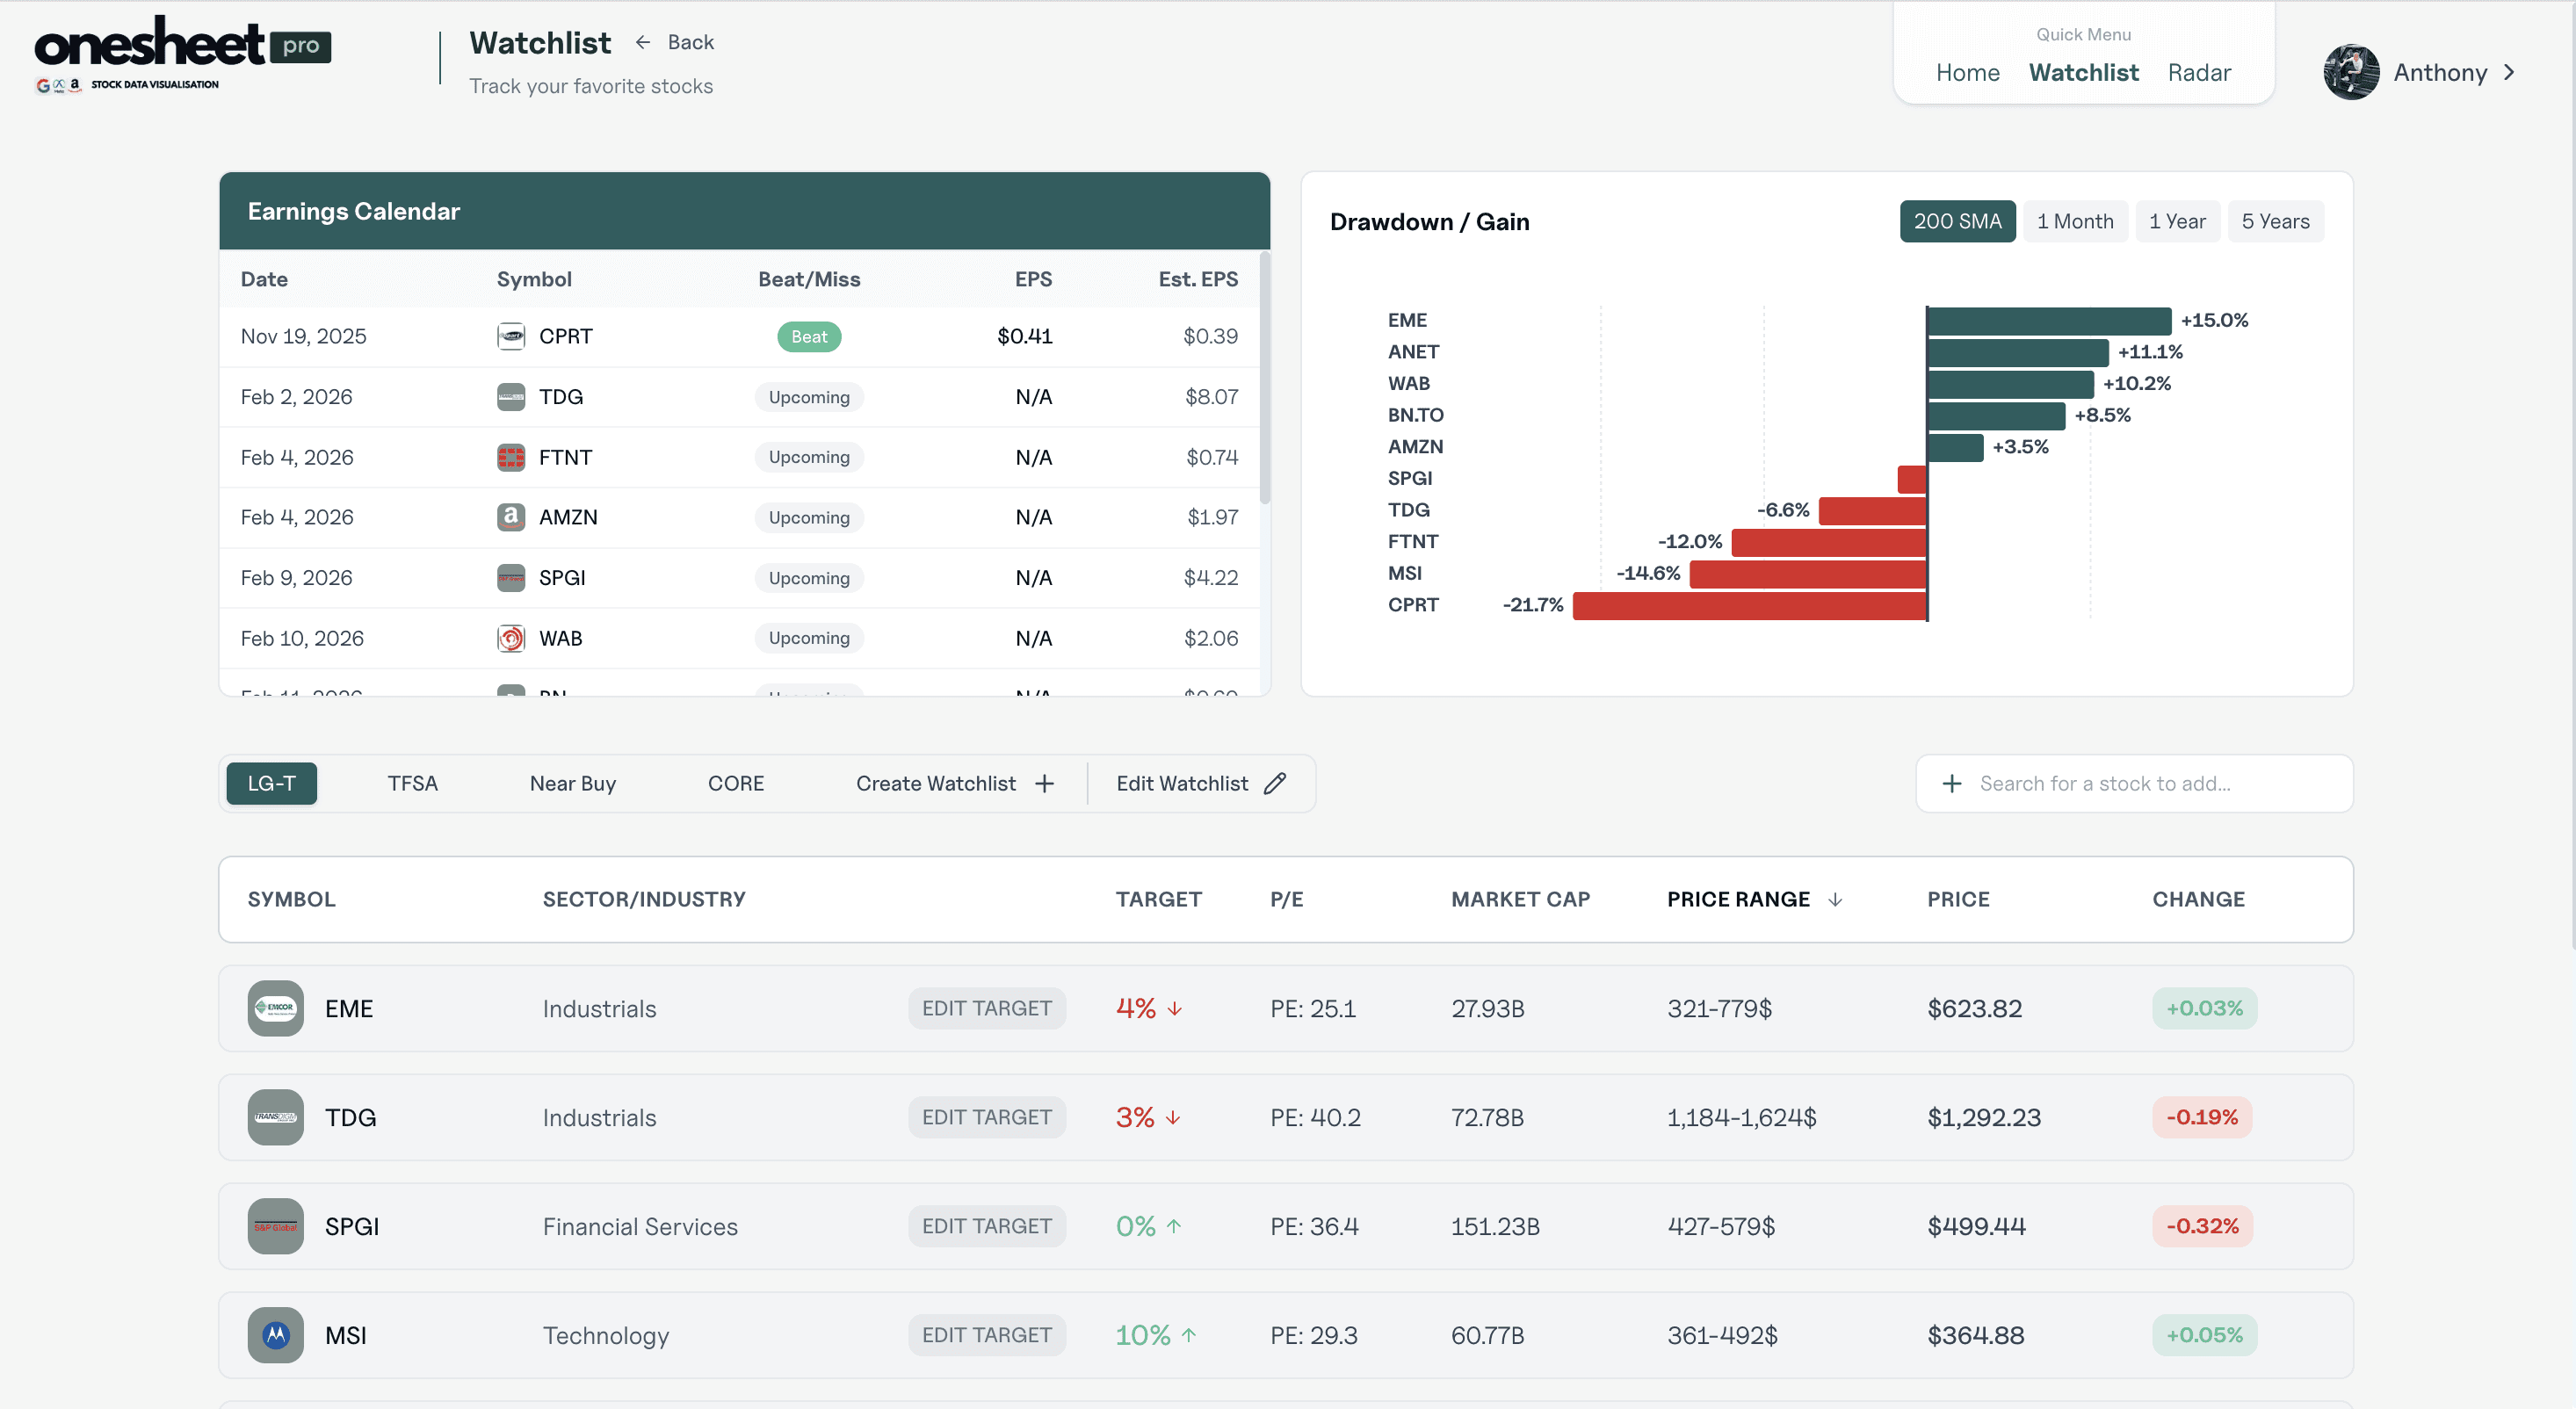
Task: Click the Back arrow beside Watchlist
Action: (643, 42)
